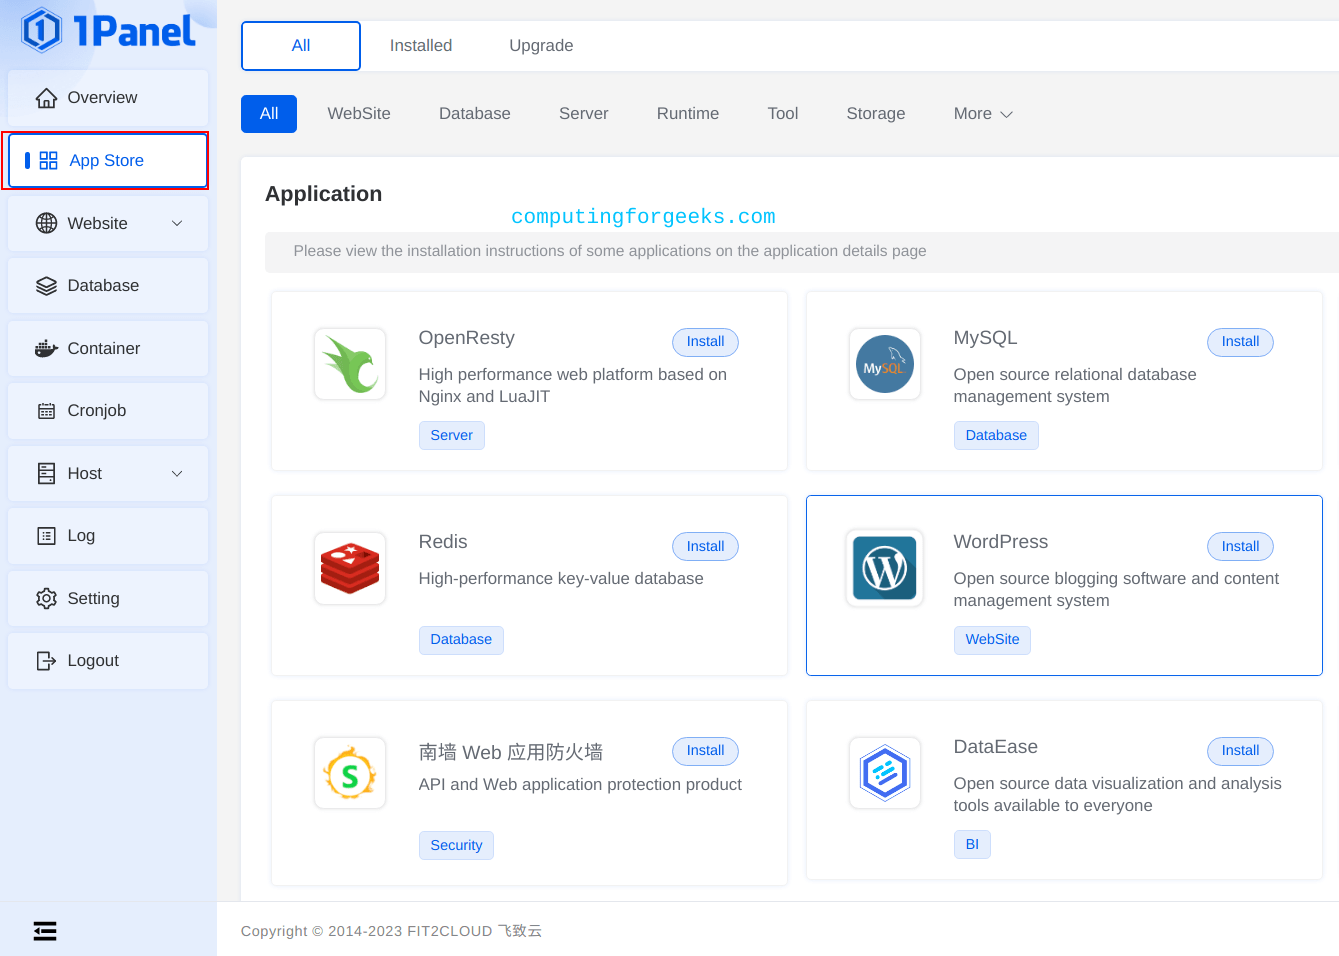Select the App Store grid icon in sidebar
Image resolution: width=1339 pixels, height=956 pixels.
click(x=47, y=160)
